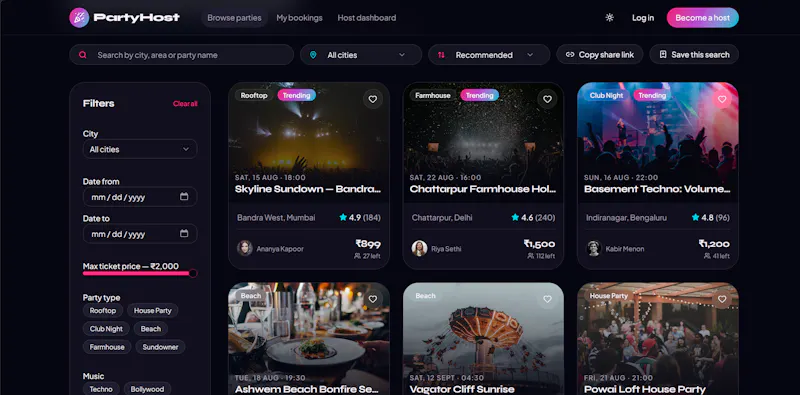
Task: Toggle the Club Night filter chip
Action: point(106,329)
